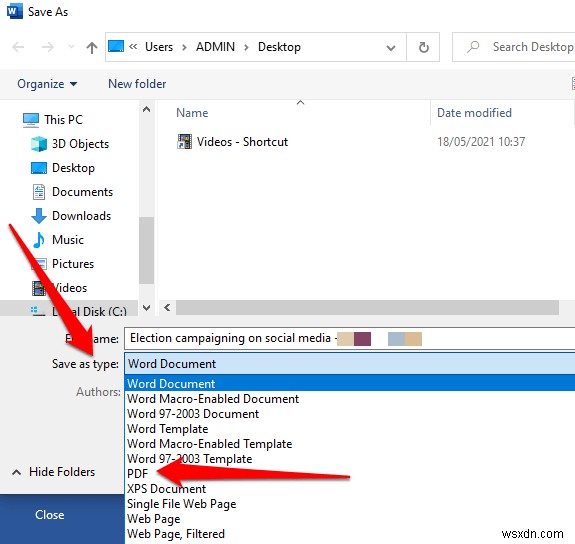This screenshot has height=544, width=575.
Task: Sort files by Date modified column
Action: 474,113
